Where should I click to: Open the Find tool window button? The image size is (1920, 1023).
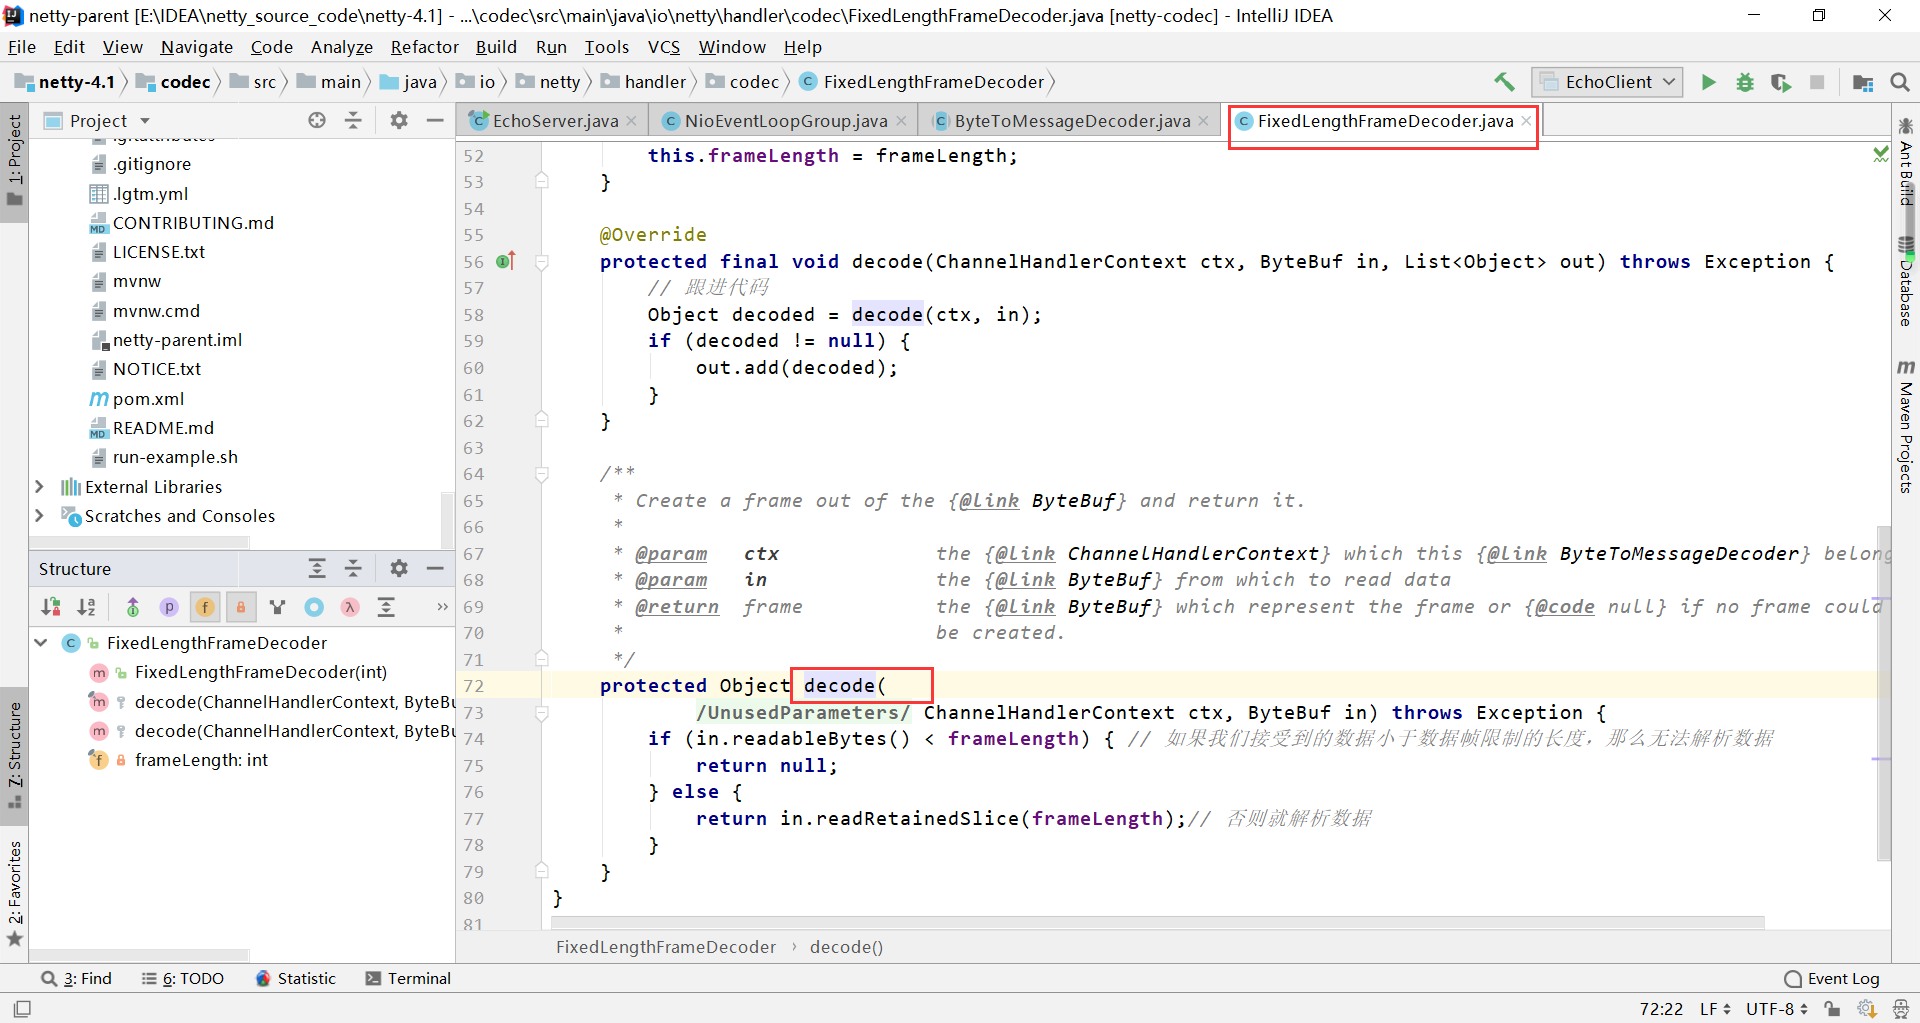(x=76, y=979)
